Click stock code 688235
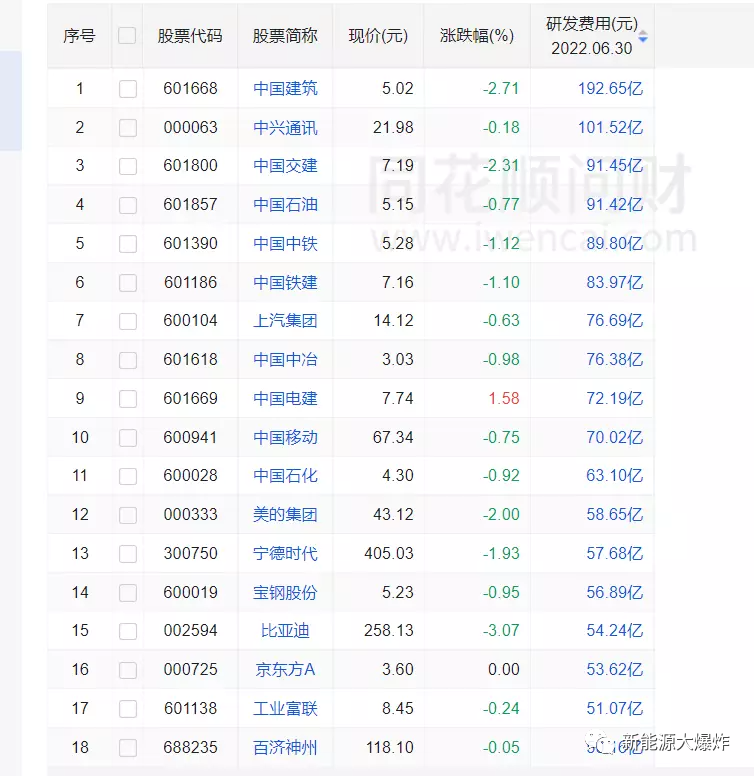Viewport: 754px width, 776px height. click(x=190, y=747)
